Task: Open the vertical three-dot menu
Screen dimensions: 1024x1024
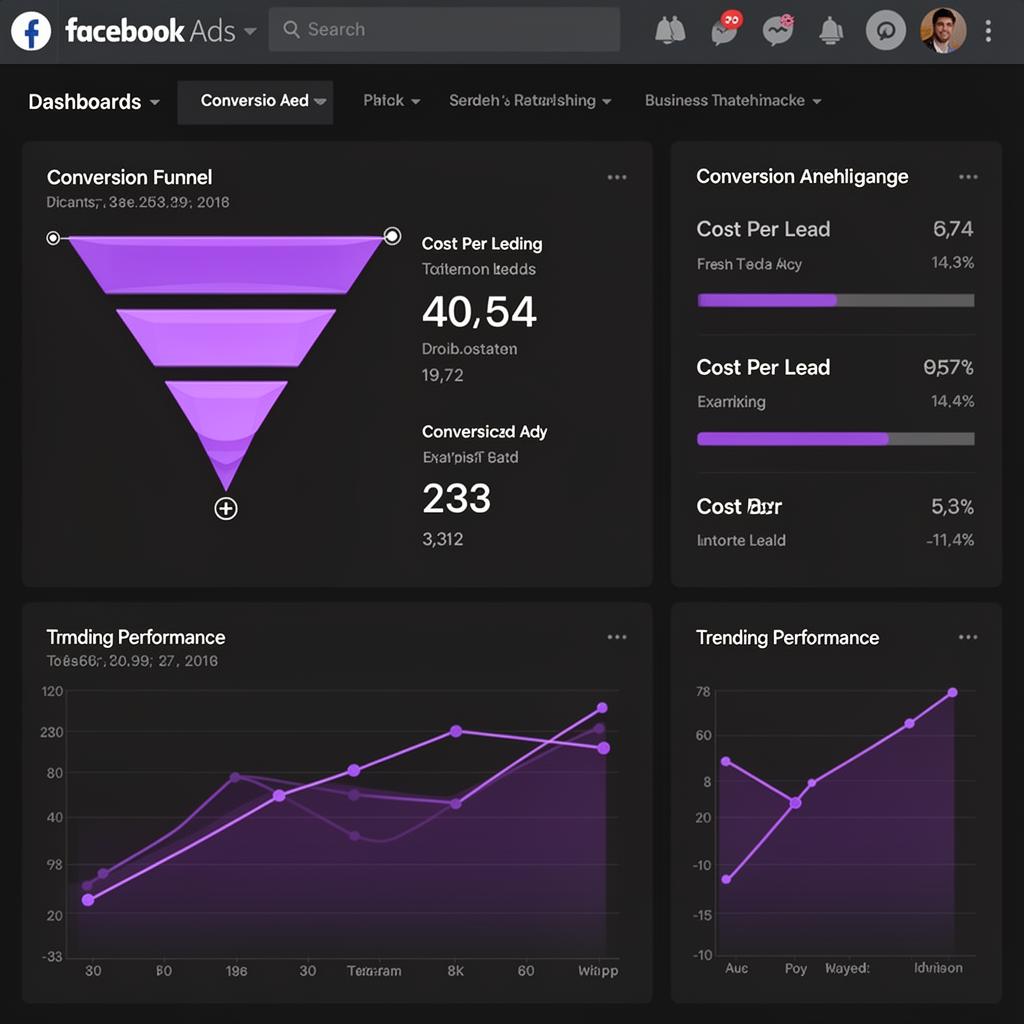Action: coord(989,31)
